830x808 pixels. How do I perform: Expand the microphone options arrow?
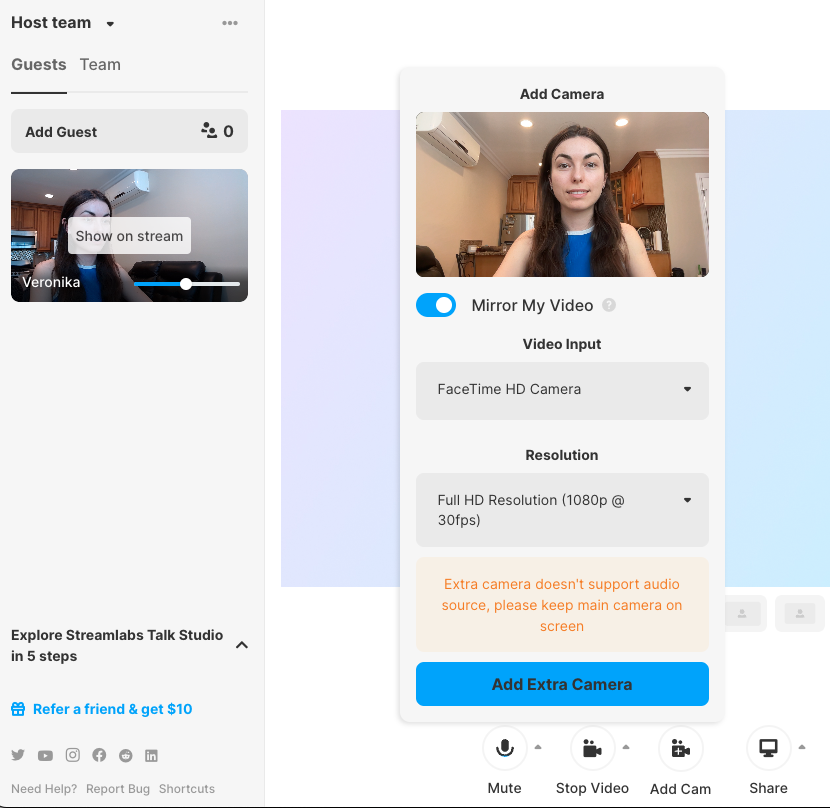538,747
